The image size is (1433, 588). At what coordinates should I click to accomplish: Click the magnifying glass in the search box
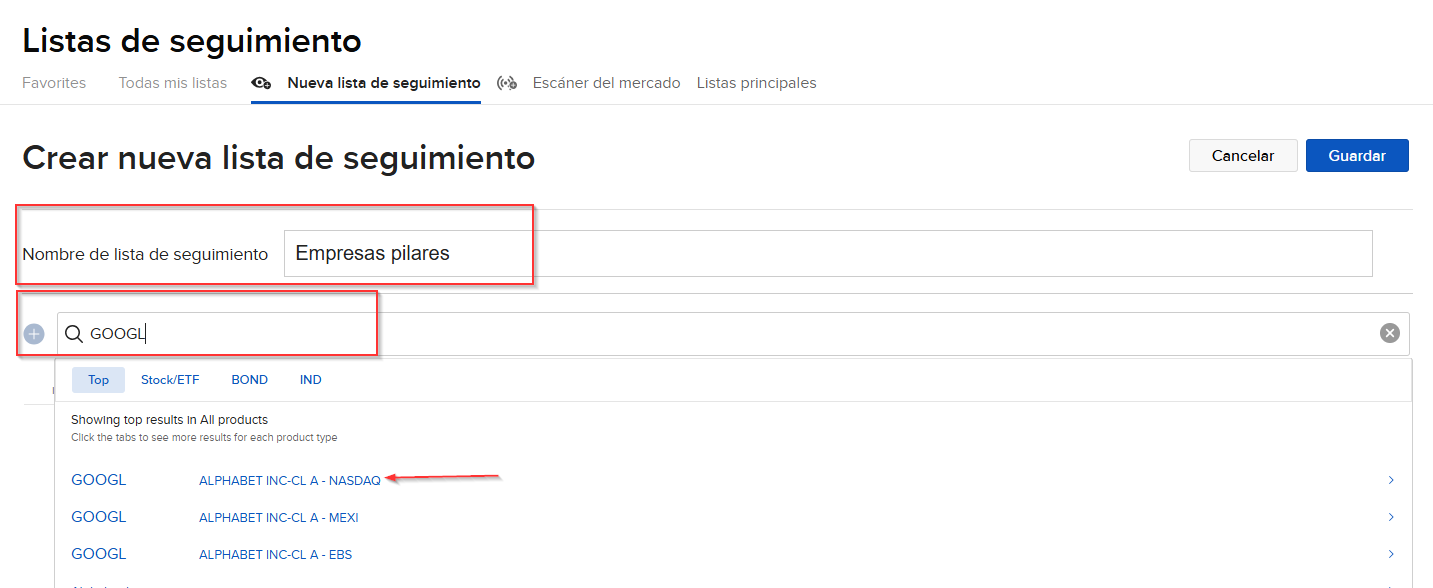click(x=74, y=333)
